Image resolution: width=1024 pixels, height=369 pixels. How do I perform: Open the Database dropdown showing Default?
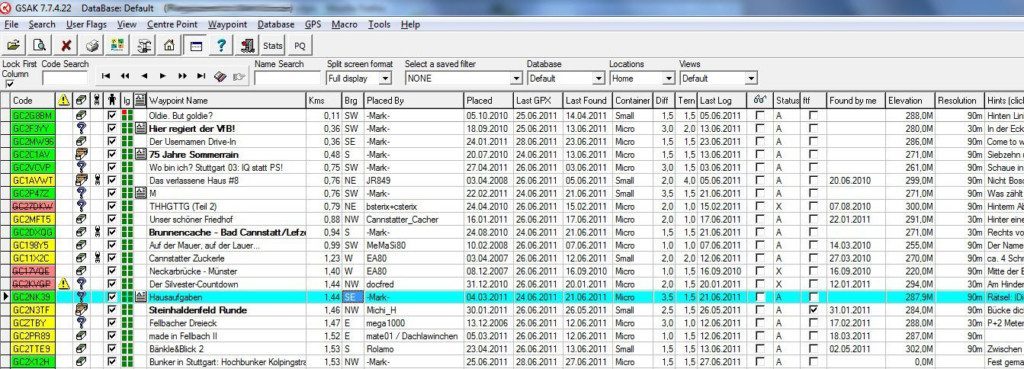(599, 78)
